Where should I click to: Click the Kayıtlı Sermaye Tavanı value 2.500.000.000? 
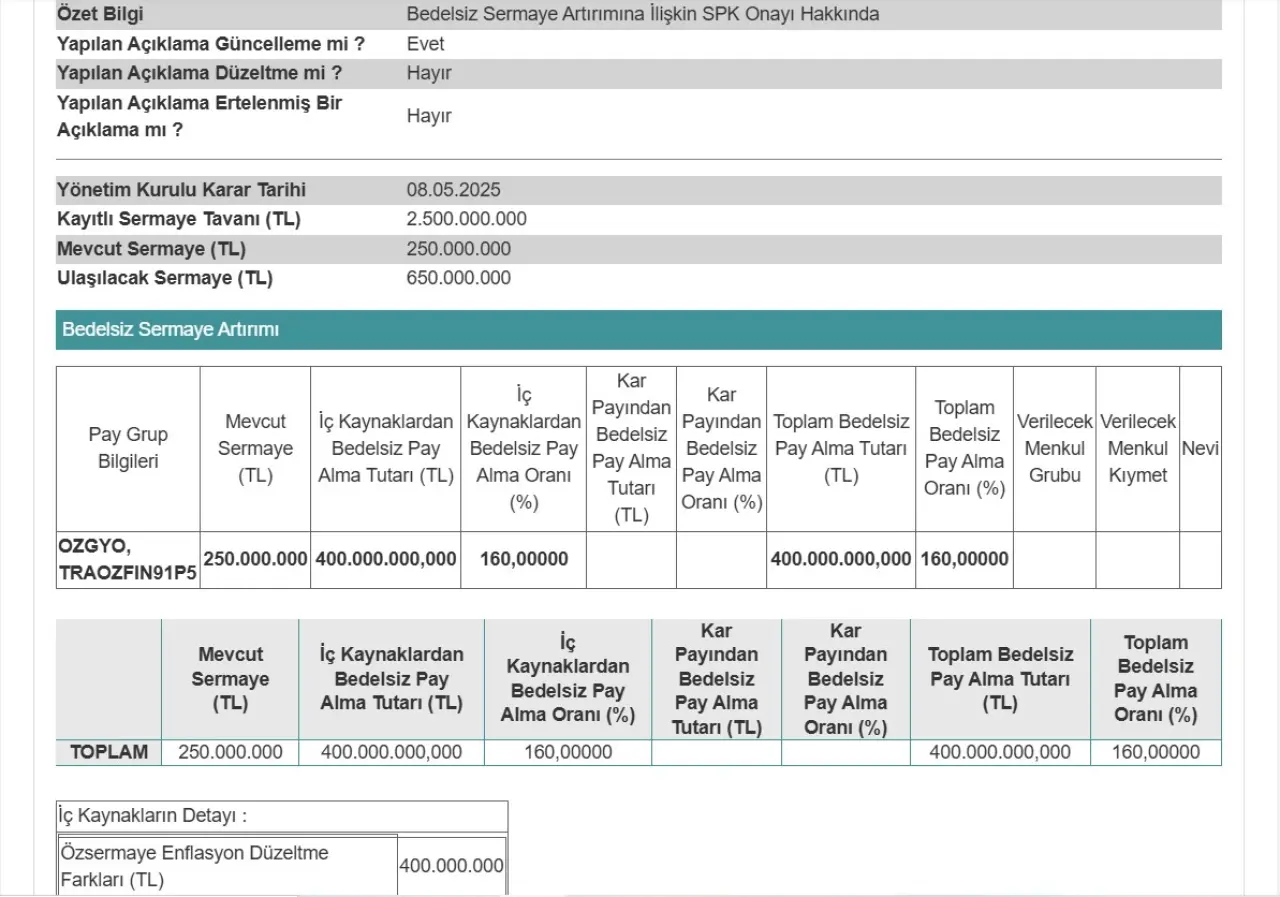(466, 219)
